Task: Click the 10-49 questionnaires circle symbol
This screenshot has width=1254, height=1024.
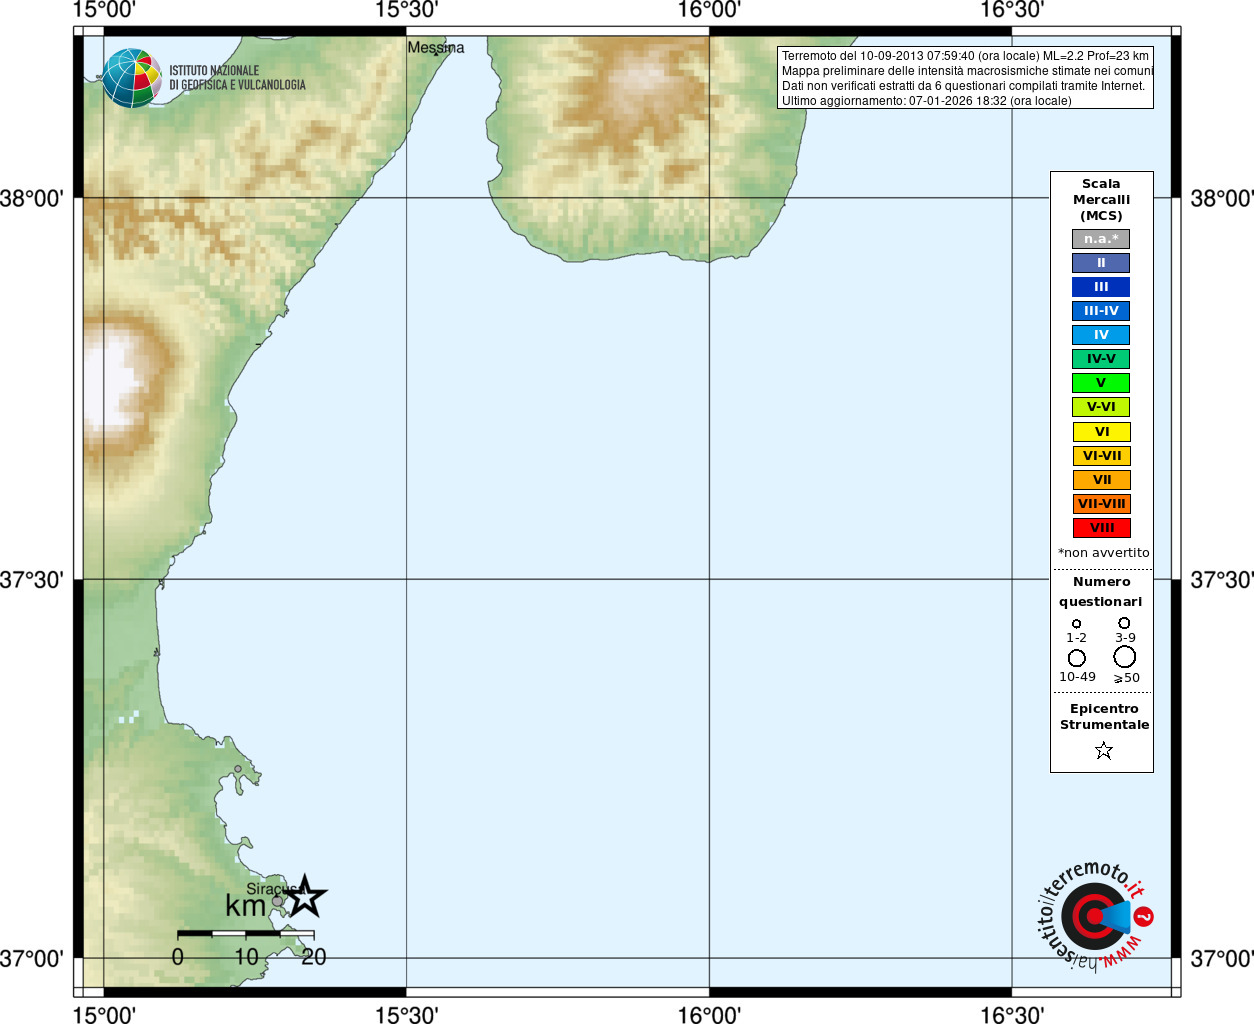Action: (1077, 658)
